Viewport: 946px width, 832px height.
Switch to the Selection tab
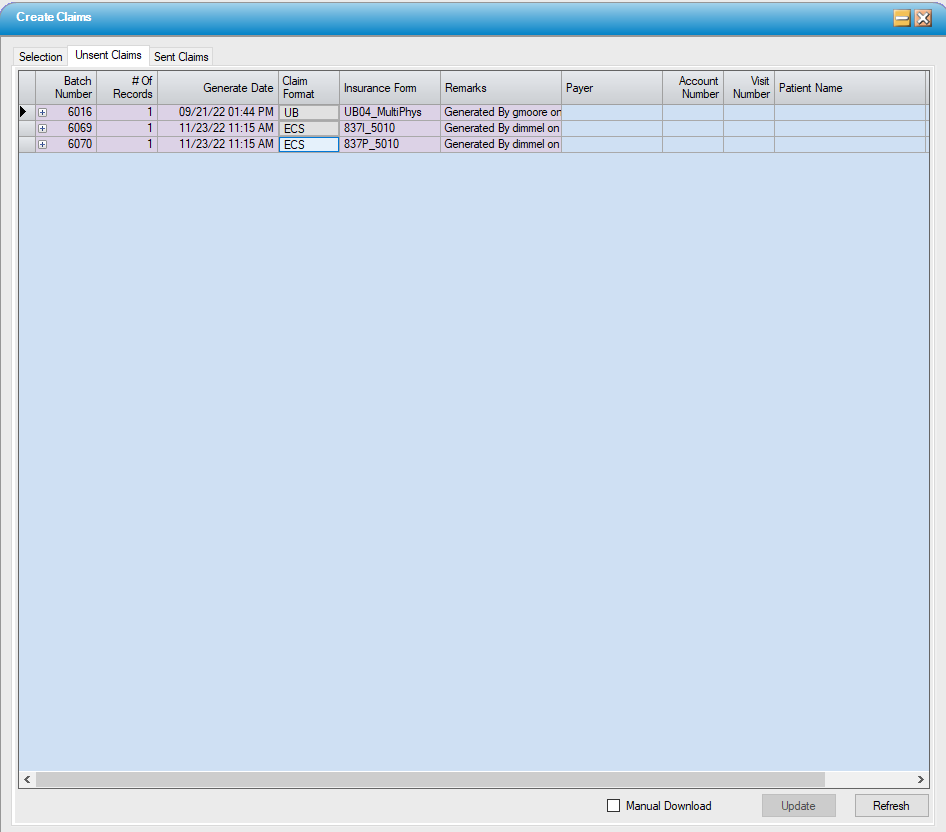(41, 57)
